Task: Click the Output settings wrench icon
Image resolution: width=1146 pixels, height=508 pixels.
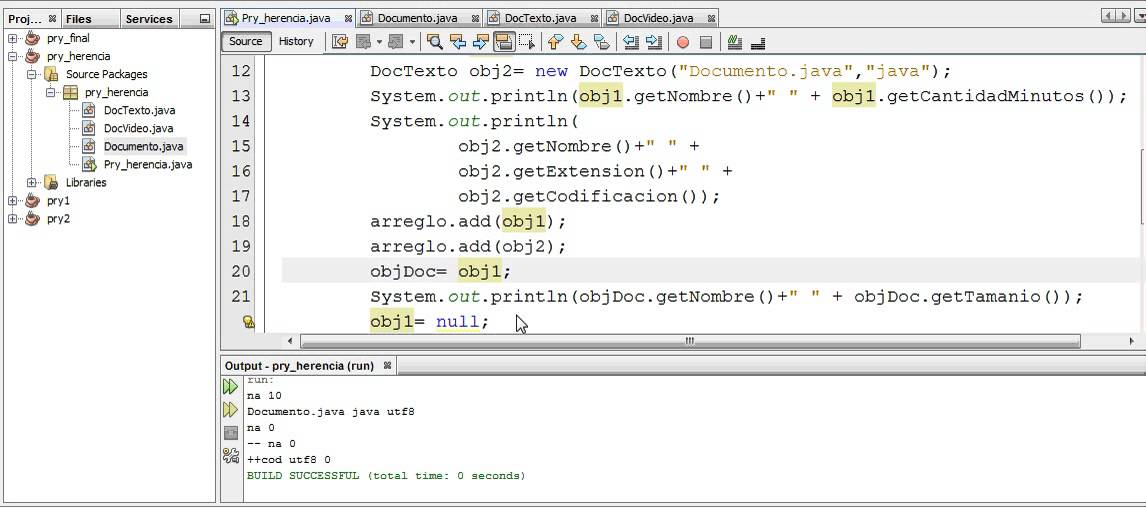Action: (x=230, y=456)
